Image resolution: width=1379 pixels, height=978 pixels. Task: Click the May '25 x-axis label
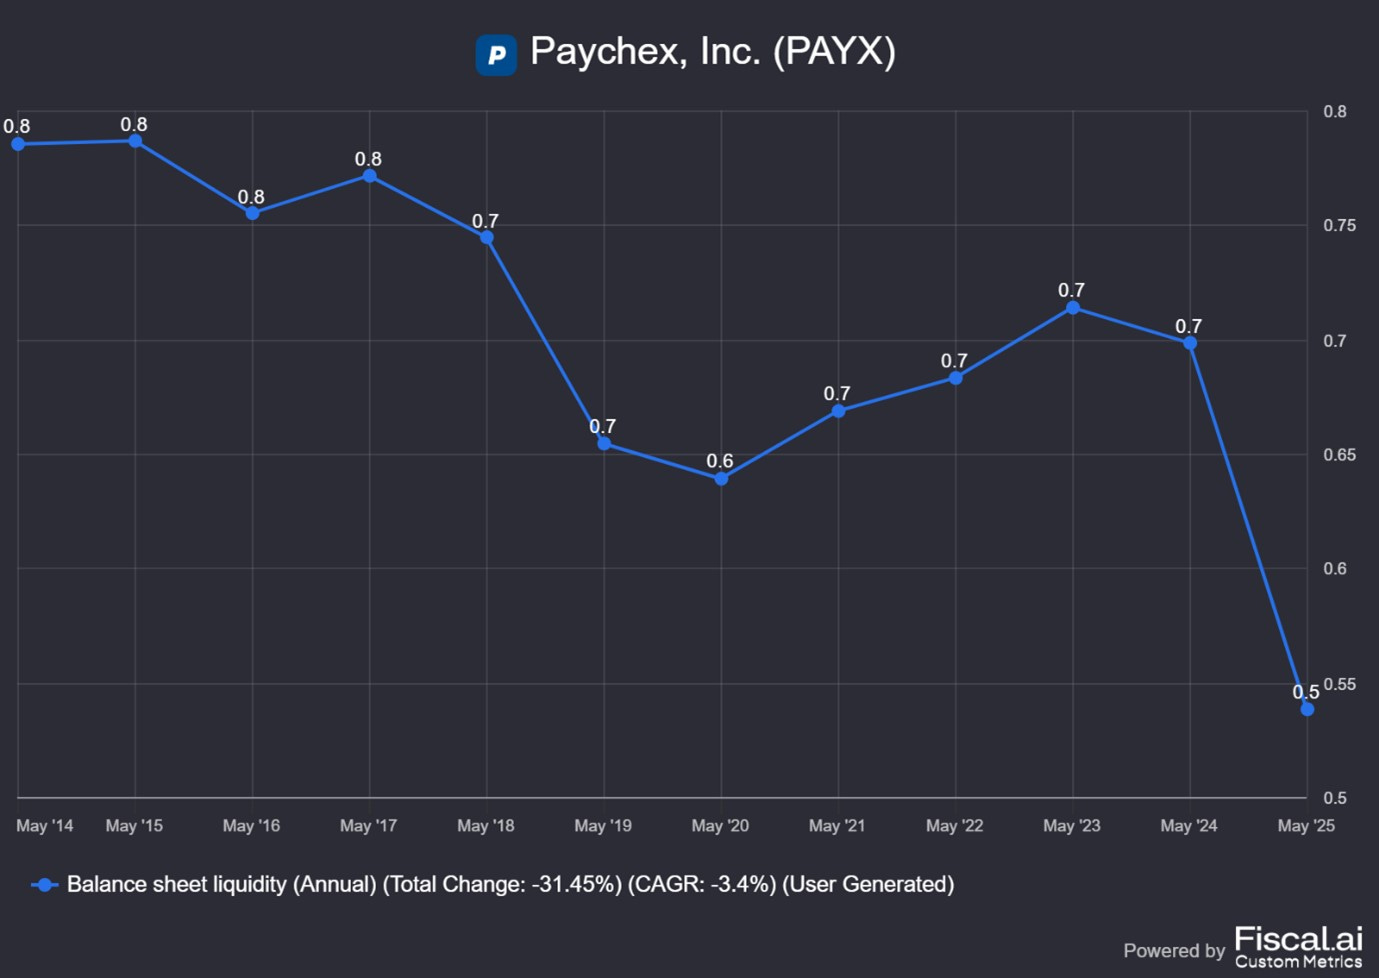tap(1306, 826)
